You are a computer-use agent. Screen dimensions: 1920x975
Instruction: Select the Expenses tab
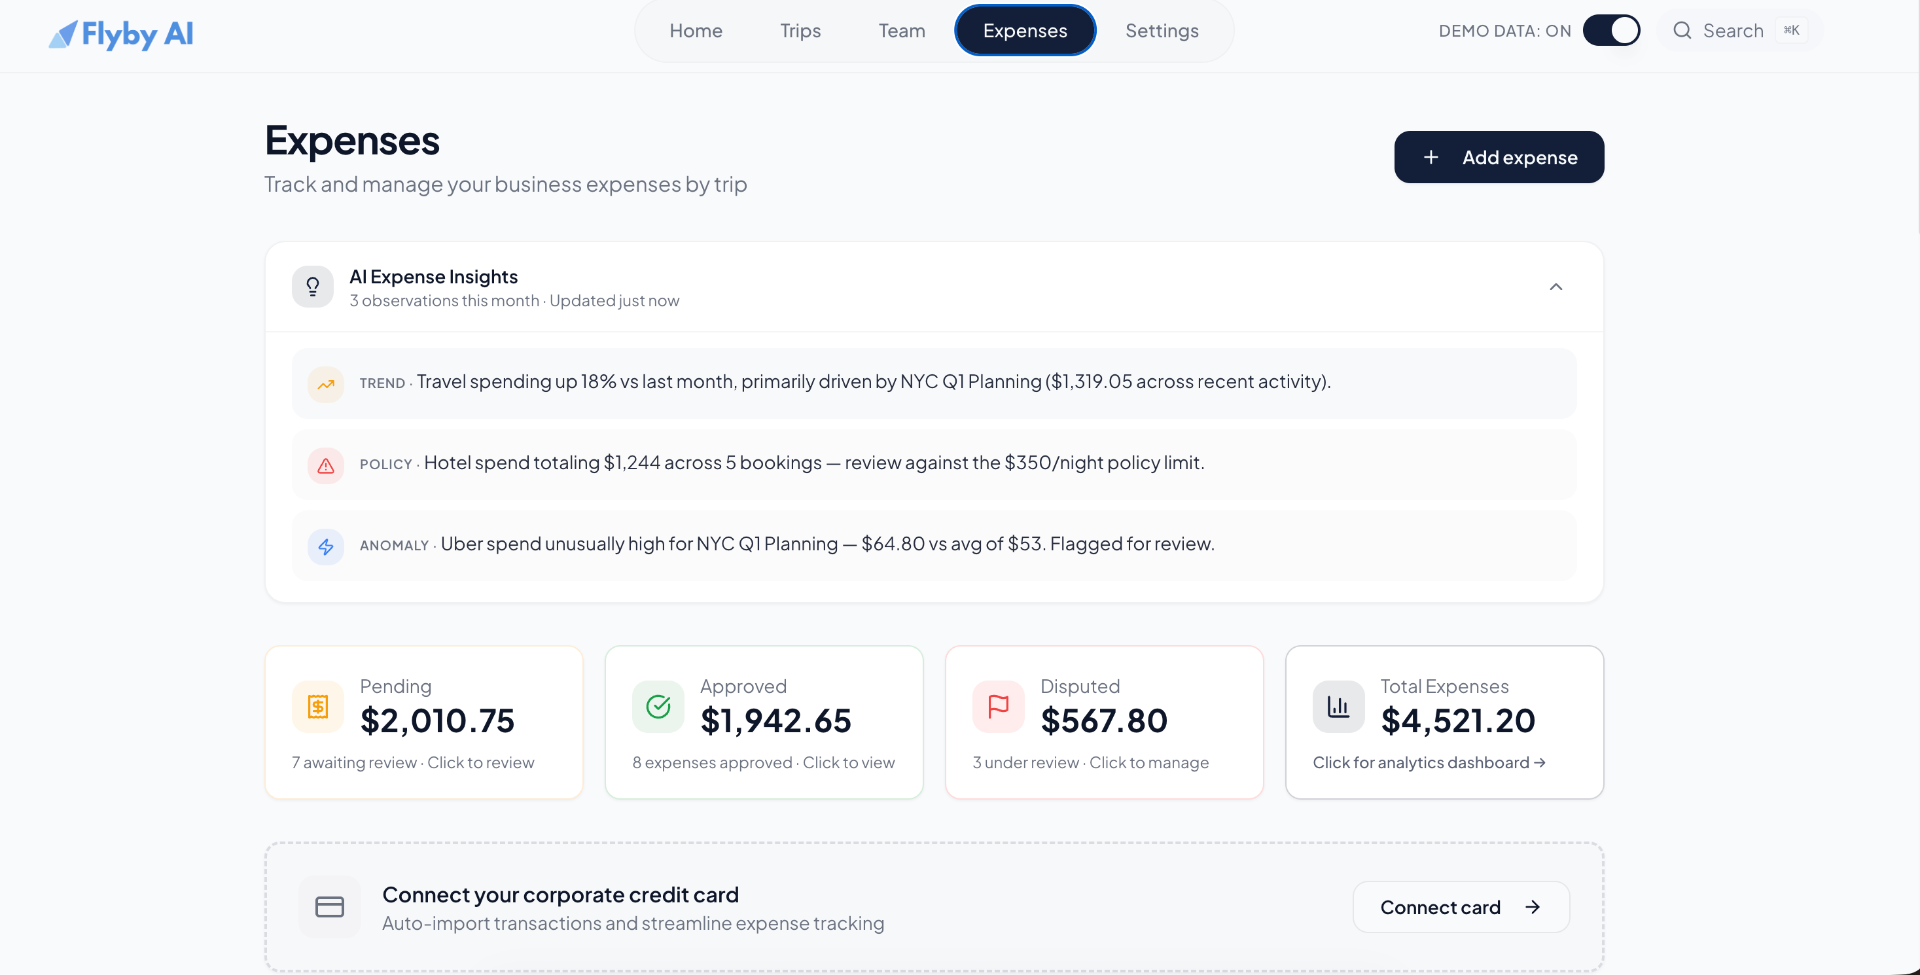point(1025,31)
